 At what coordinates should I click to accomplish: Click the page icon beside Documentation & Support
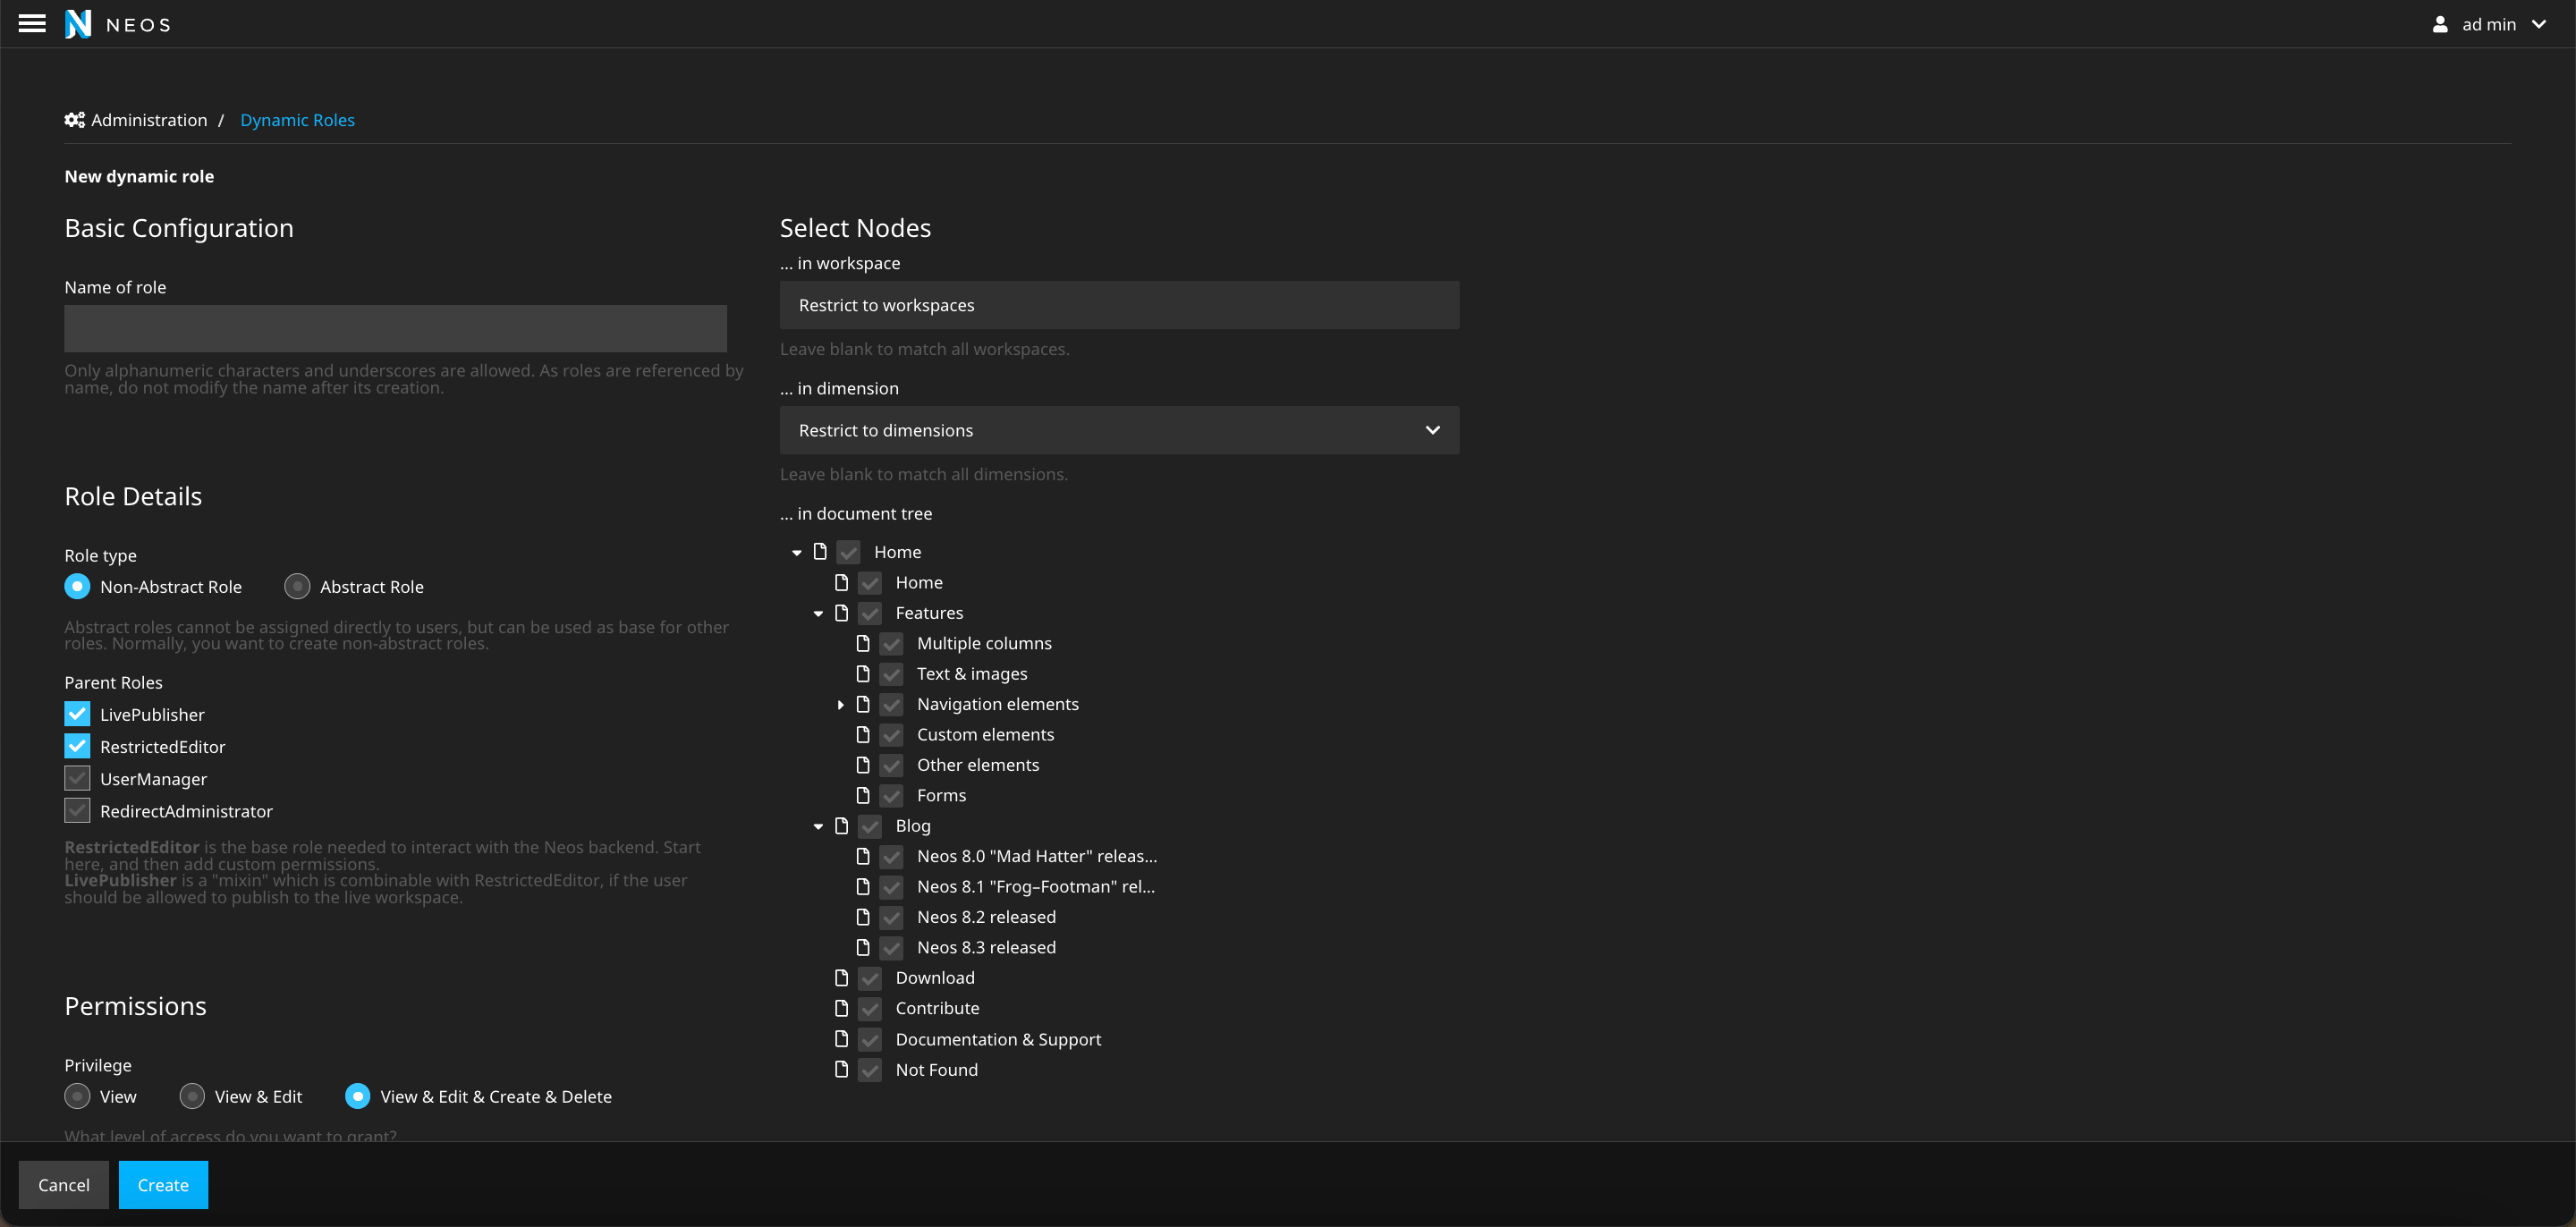pos(841,1039)
